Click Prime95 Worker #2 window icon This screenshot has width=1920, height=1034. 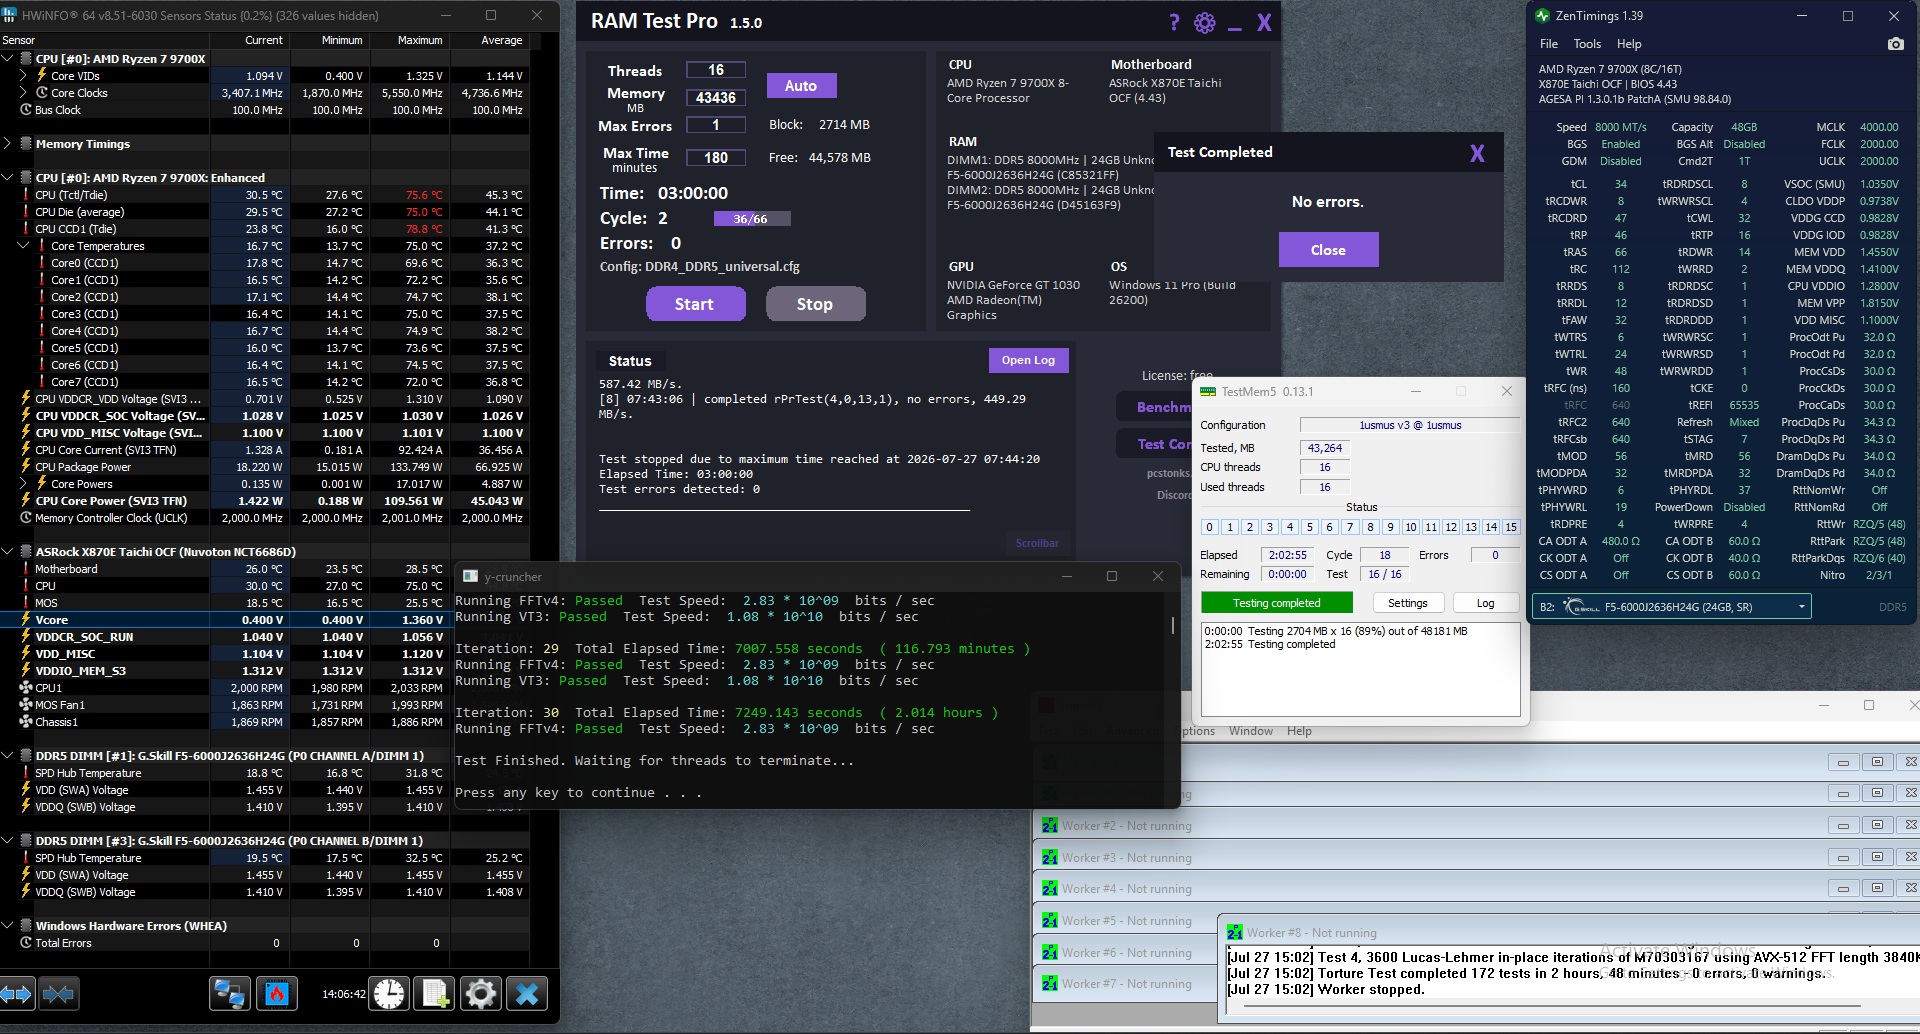1049,826
